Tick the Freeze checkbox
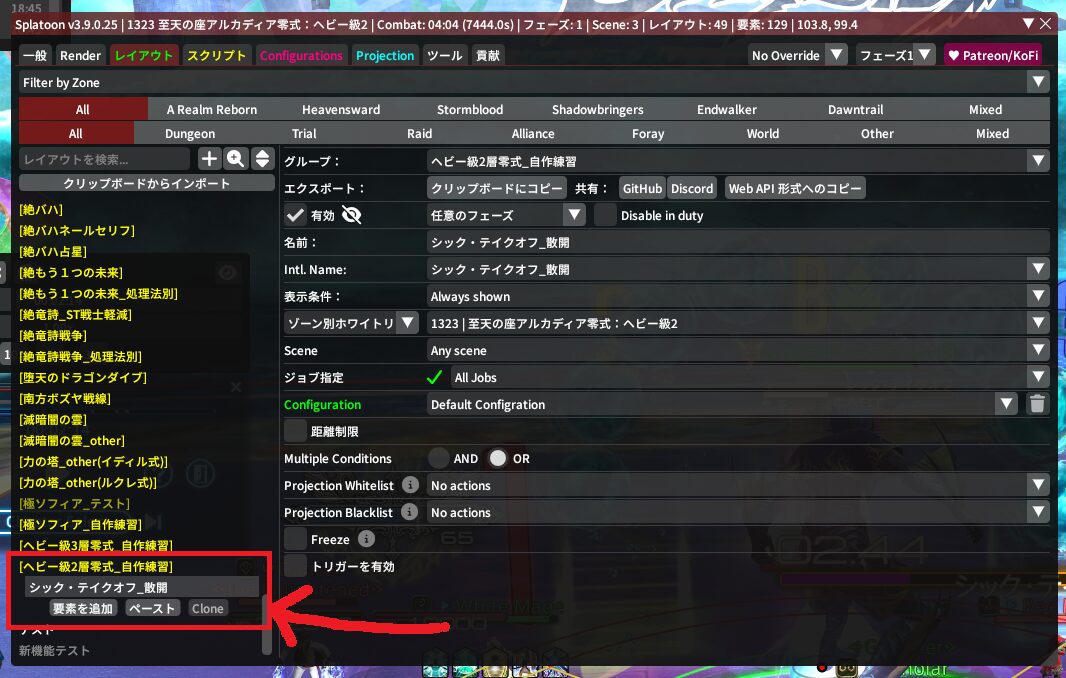This screenshot has width=1066, height=678. tap(295, 539)
